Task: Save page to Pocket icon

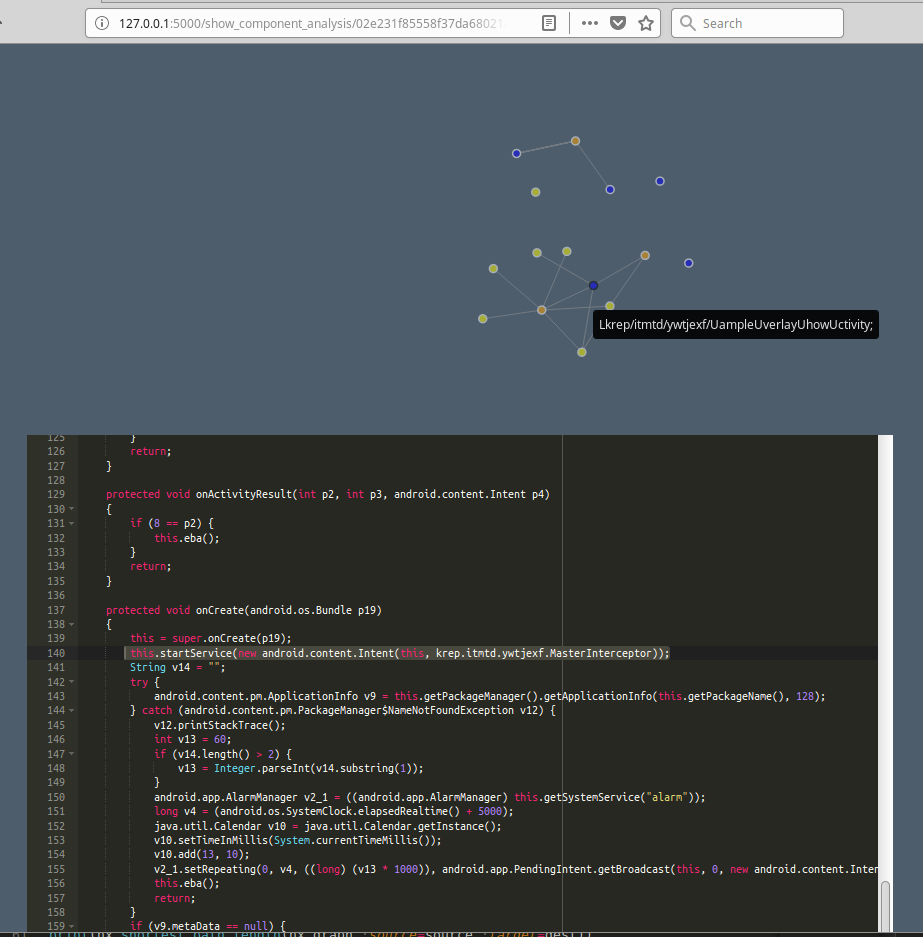Action: [x=618, y=23]
